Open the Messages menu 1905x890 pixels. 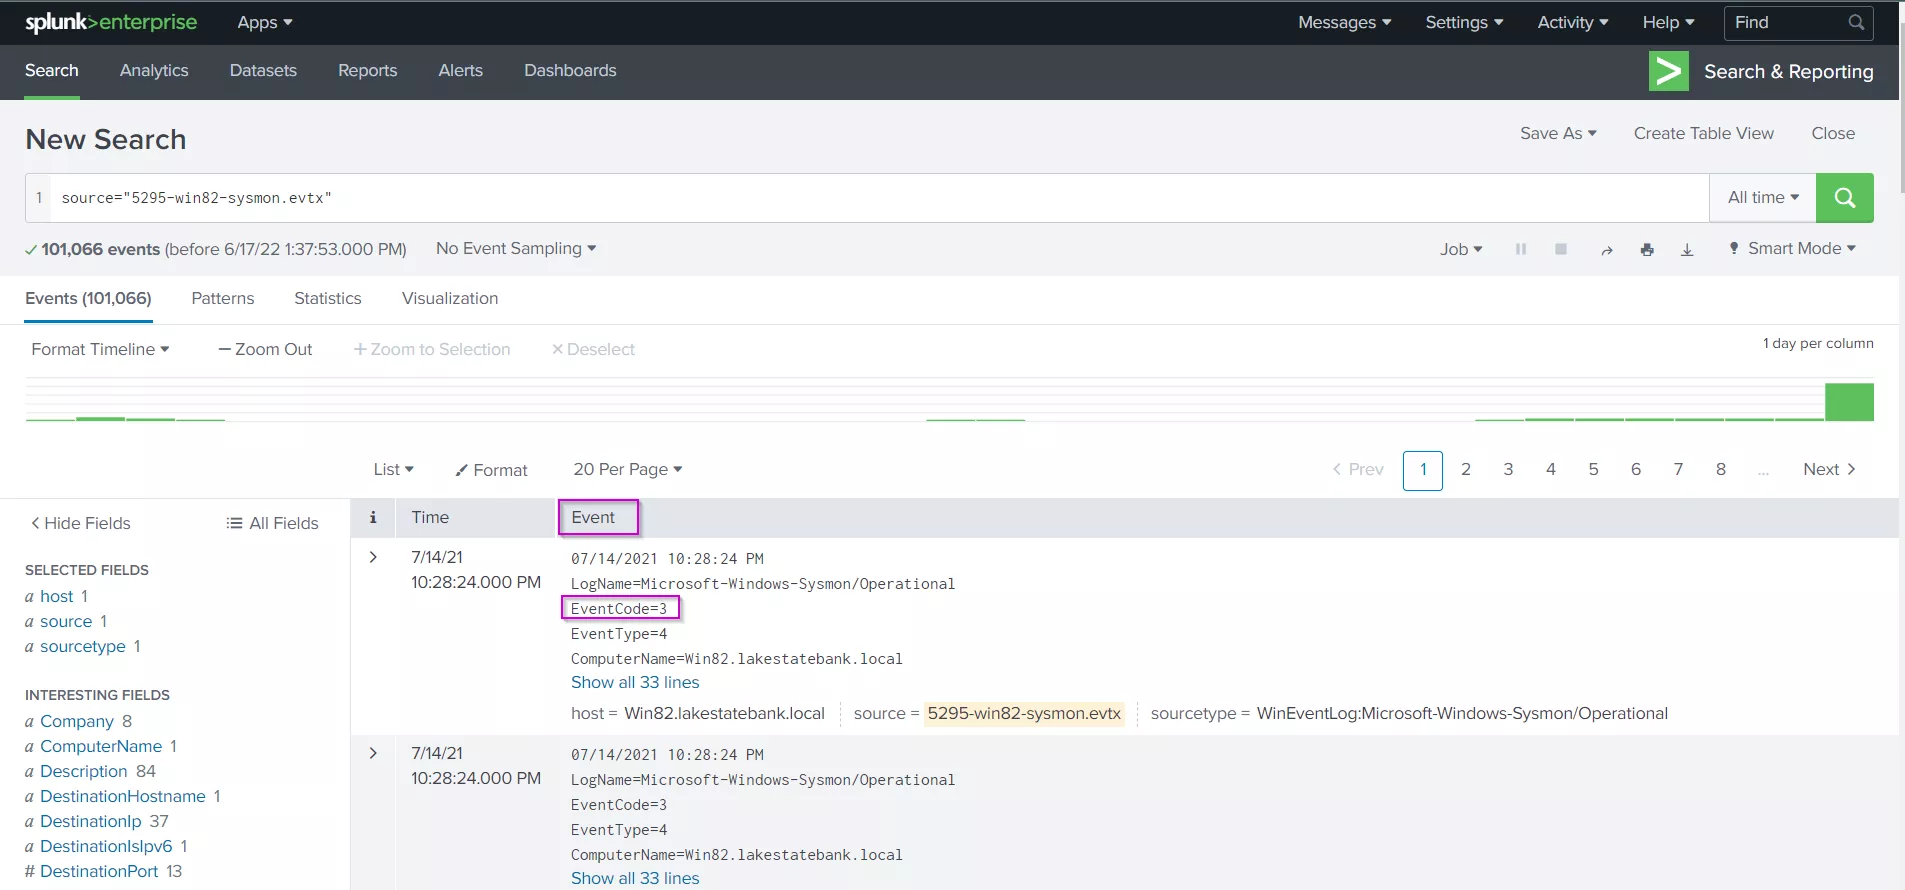point(1344,22)
